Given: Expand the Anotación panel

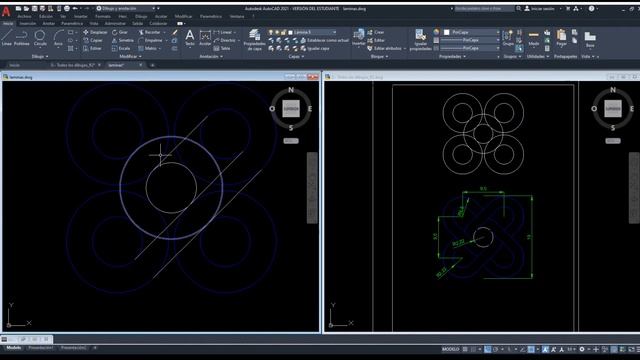Looking at the screenshot, I should [211, 57].
